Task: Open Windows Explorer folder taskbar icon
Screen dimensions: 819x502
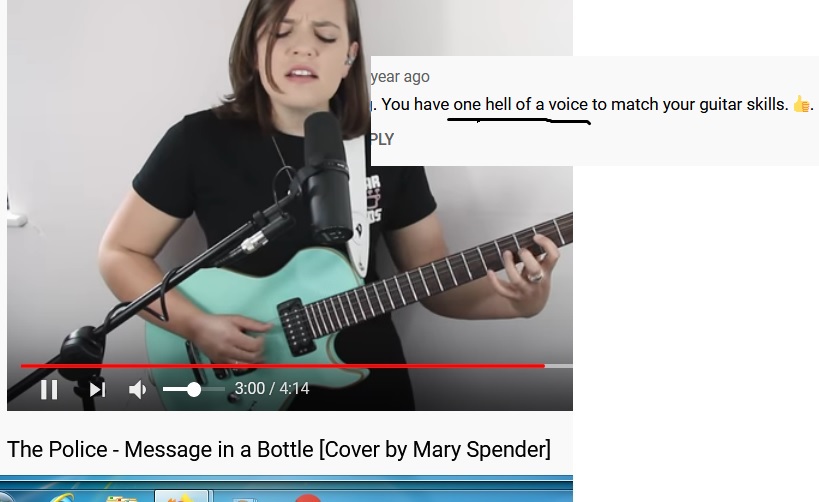Action: coord(120,498)
